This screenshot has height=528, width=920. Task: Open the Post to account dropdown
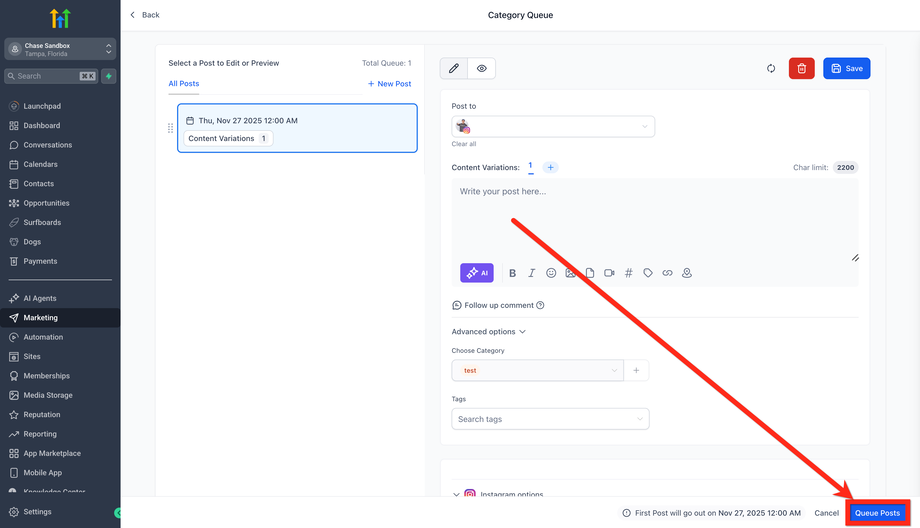click(x=553, y=127)
